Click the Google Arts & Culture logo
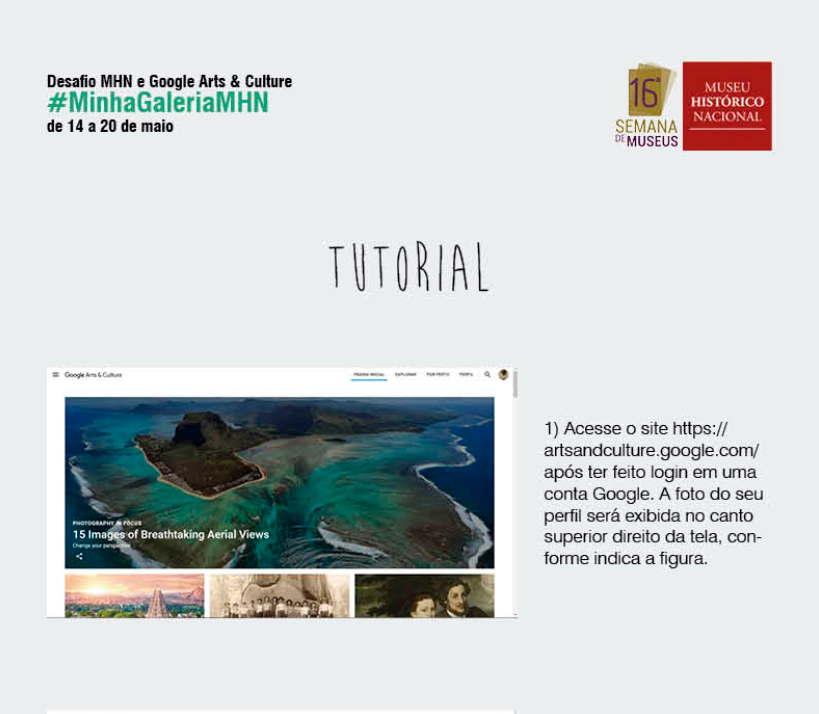Screen dimensions: 819x714 click(x=94, y=375)
